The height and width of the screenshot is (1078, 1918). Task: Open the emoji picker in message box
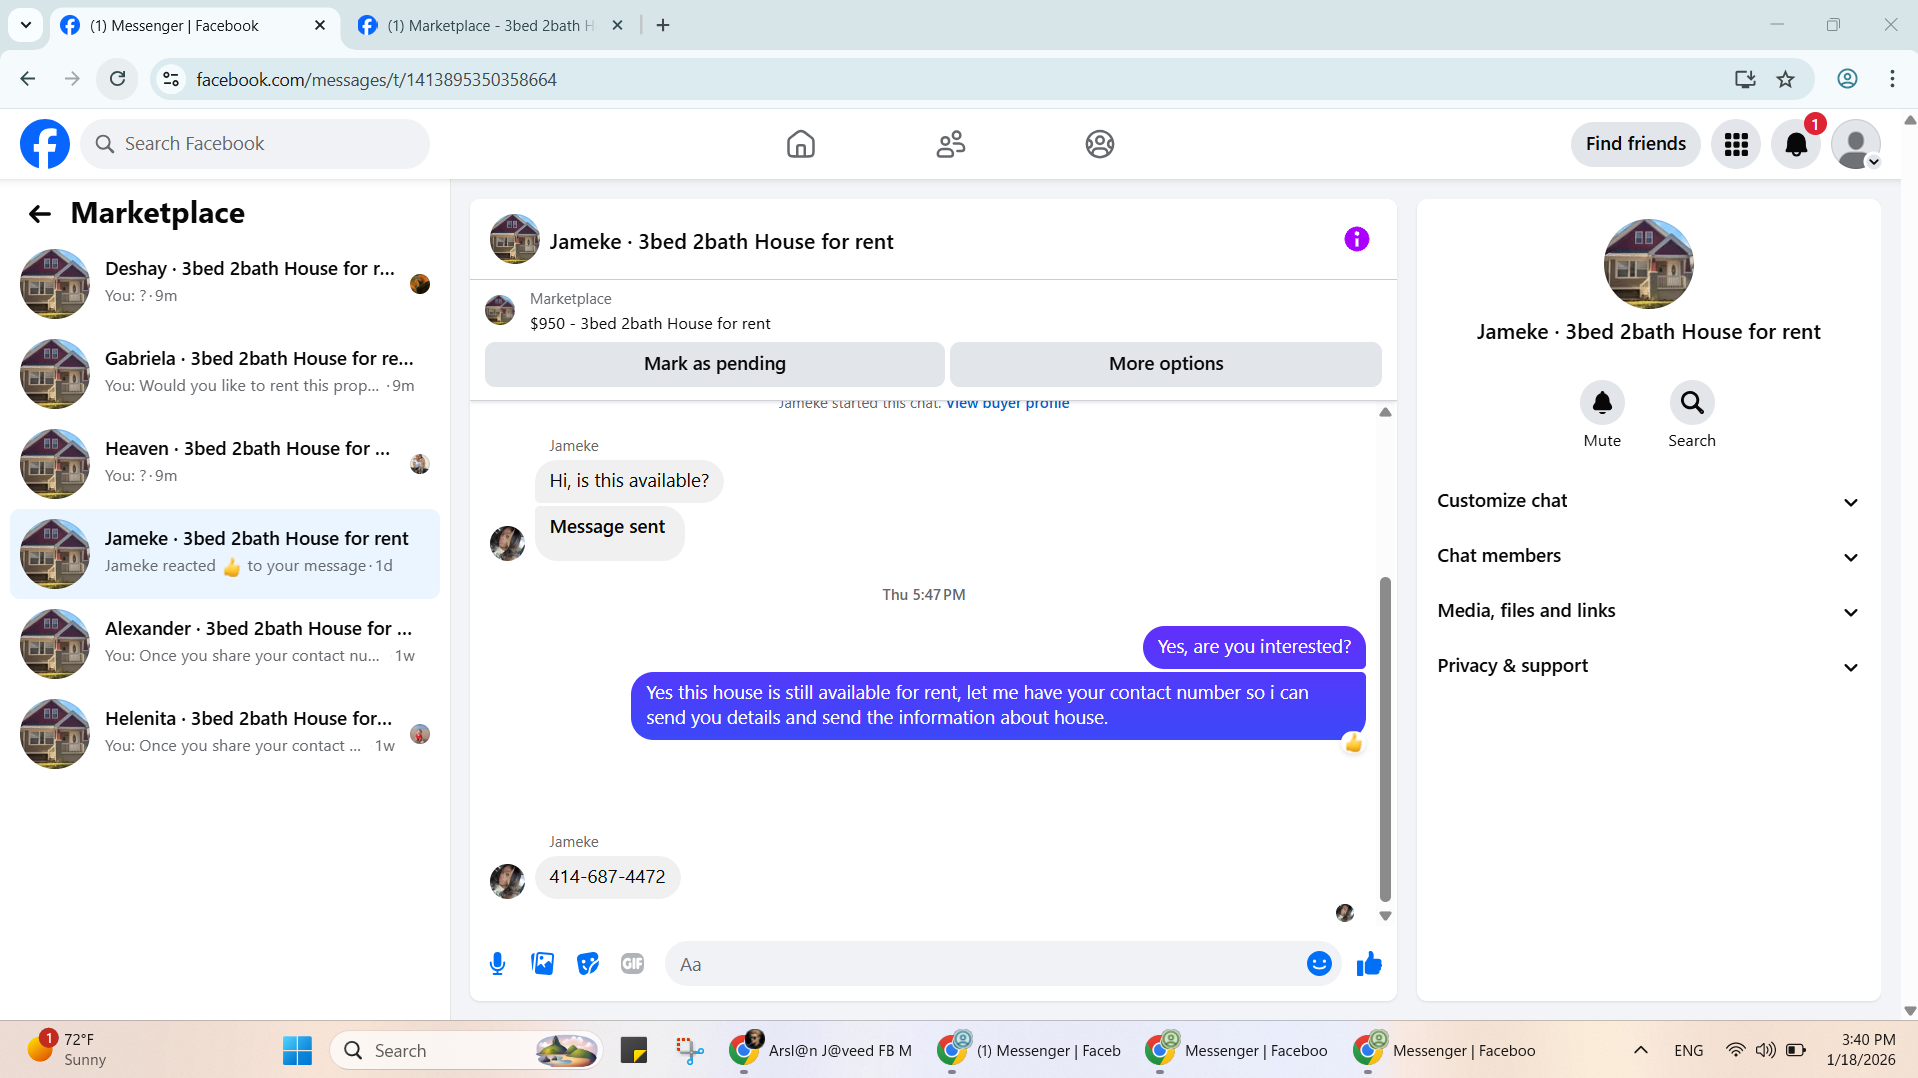(x=1318, y=963)
